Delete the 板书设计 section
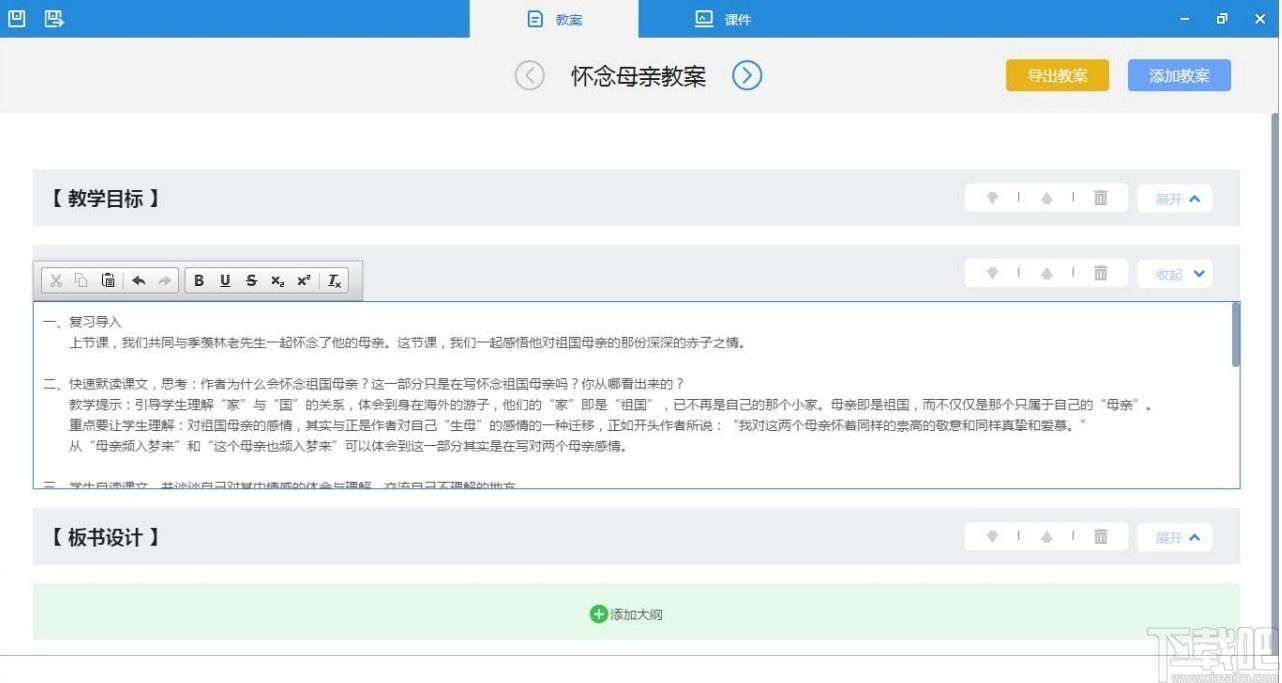 1101,537
